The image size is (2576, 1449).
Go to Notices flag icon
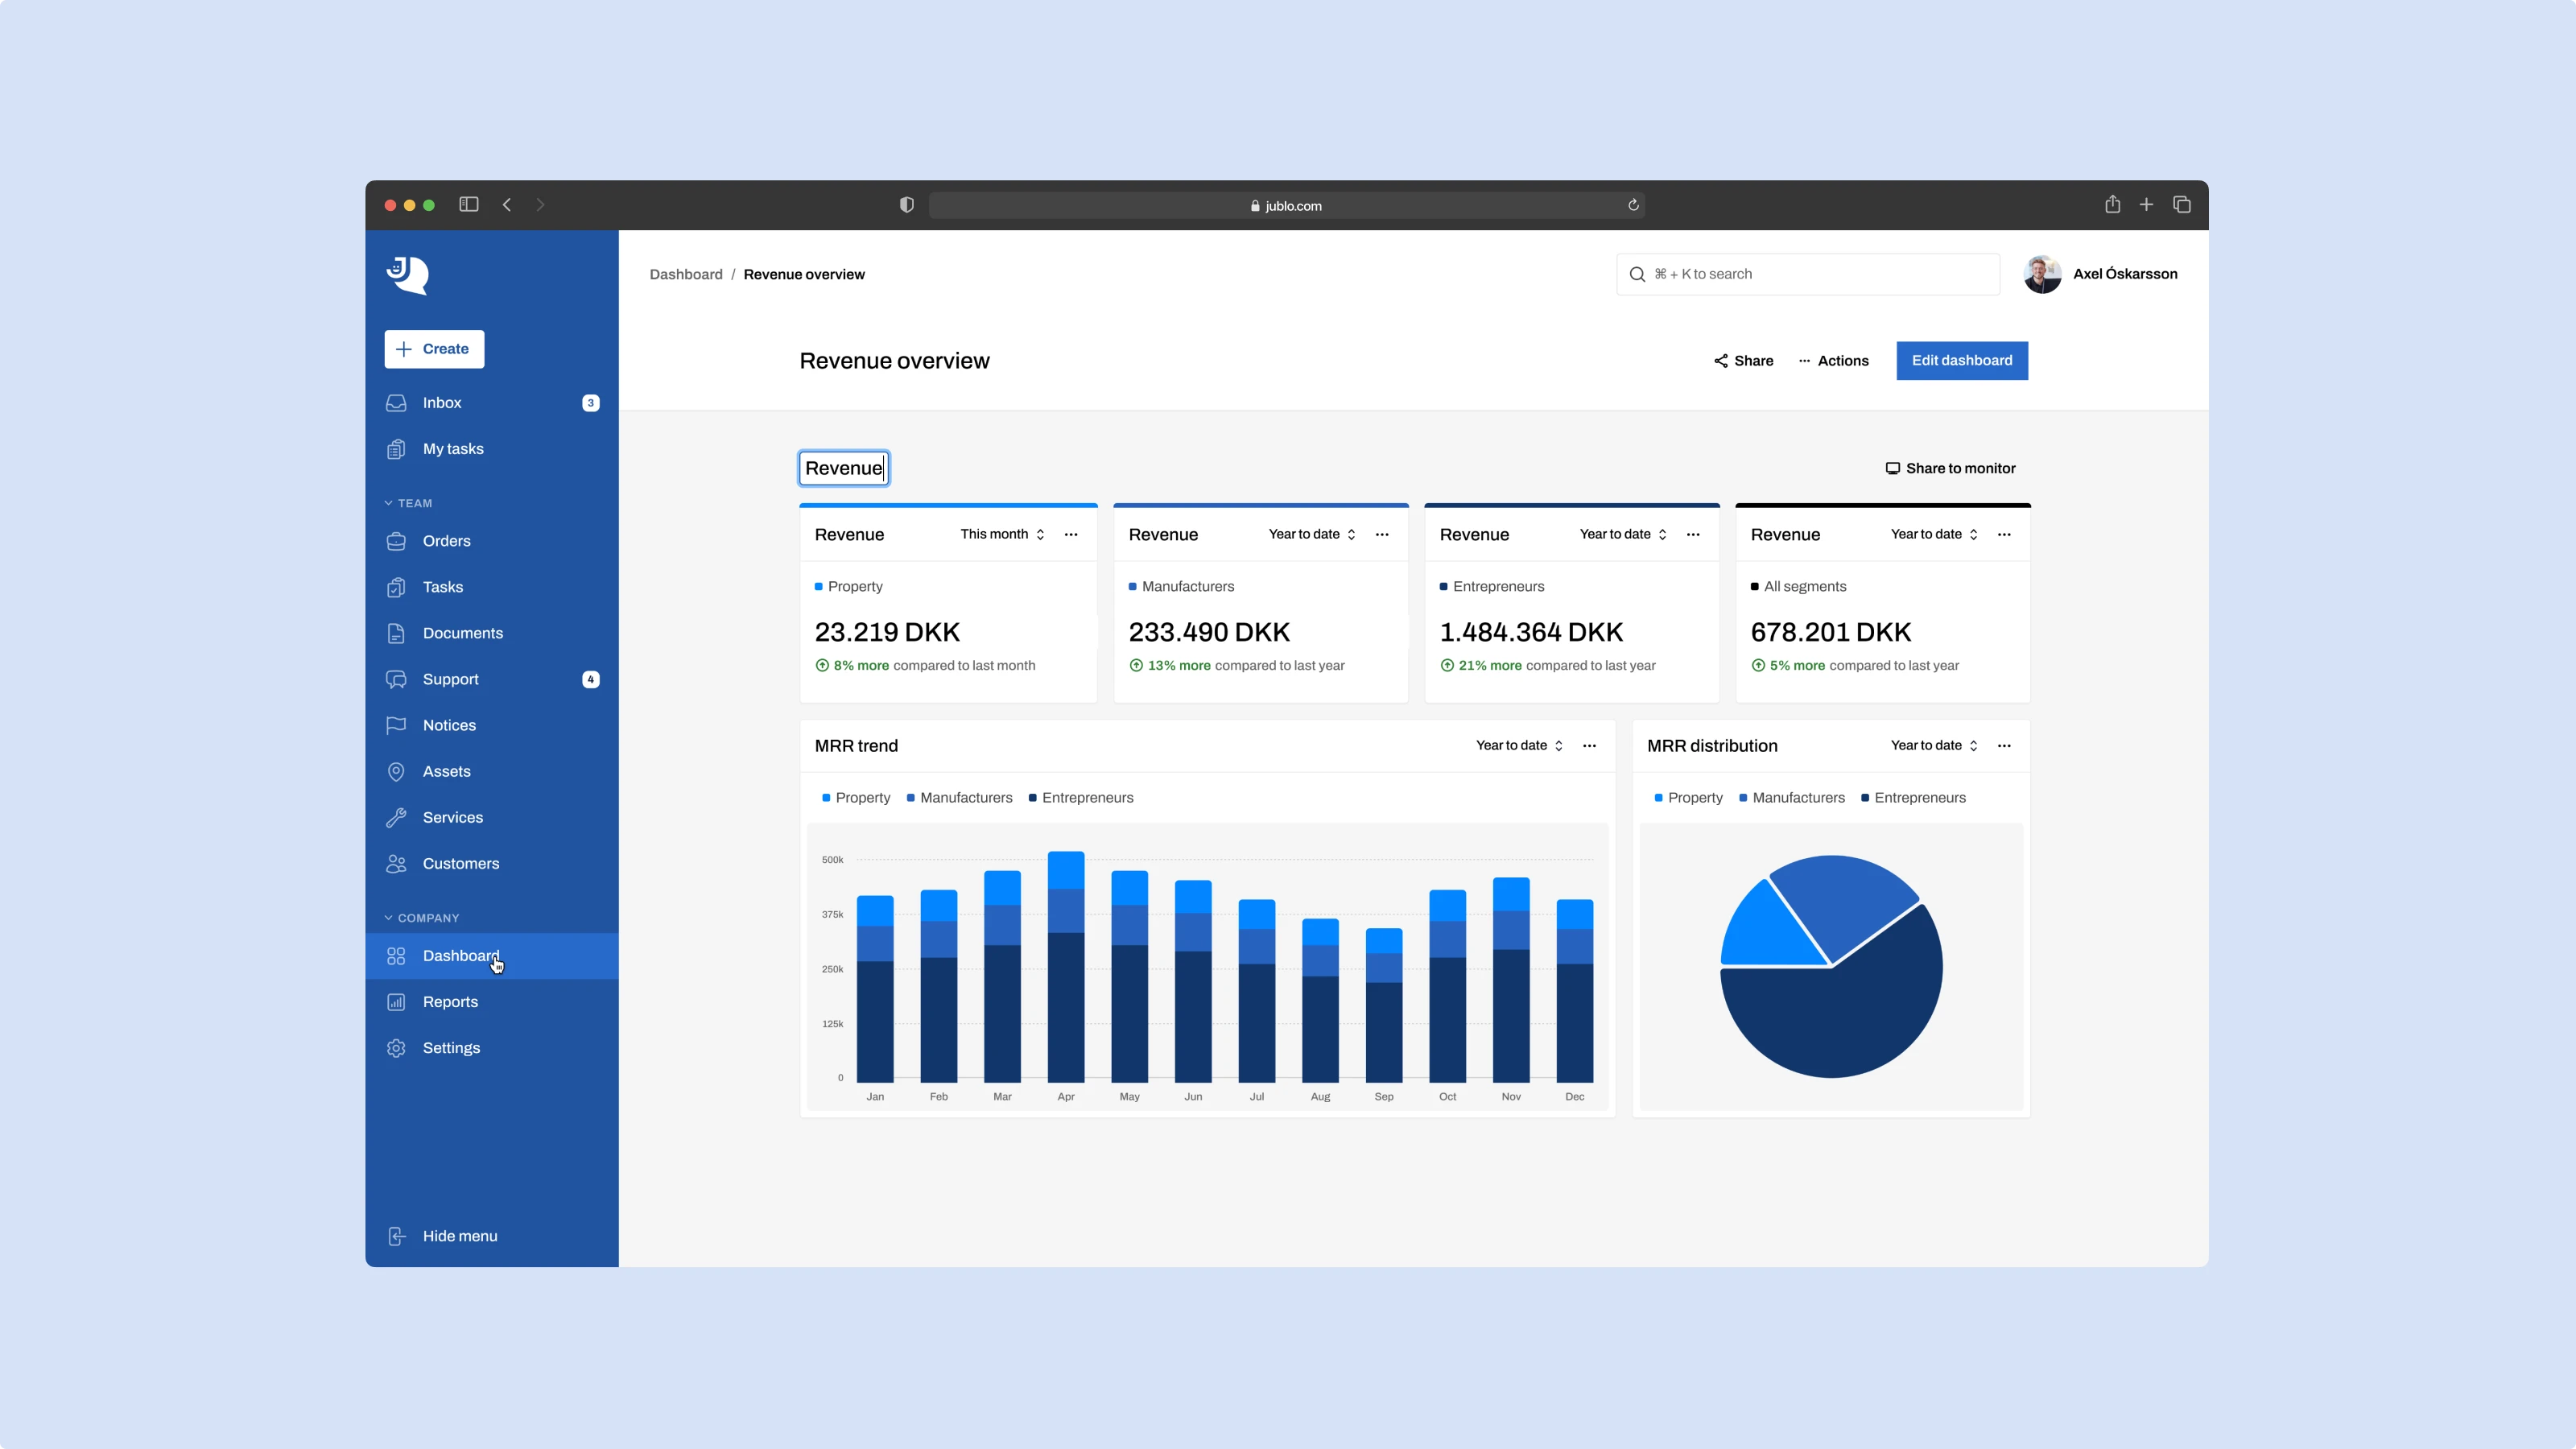396,725
